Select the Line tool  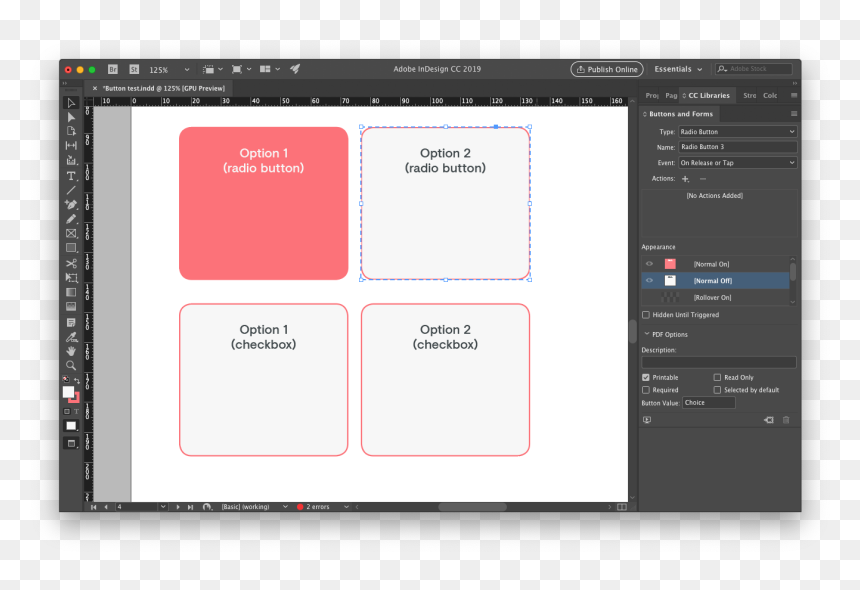tap(71, 190)
